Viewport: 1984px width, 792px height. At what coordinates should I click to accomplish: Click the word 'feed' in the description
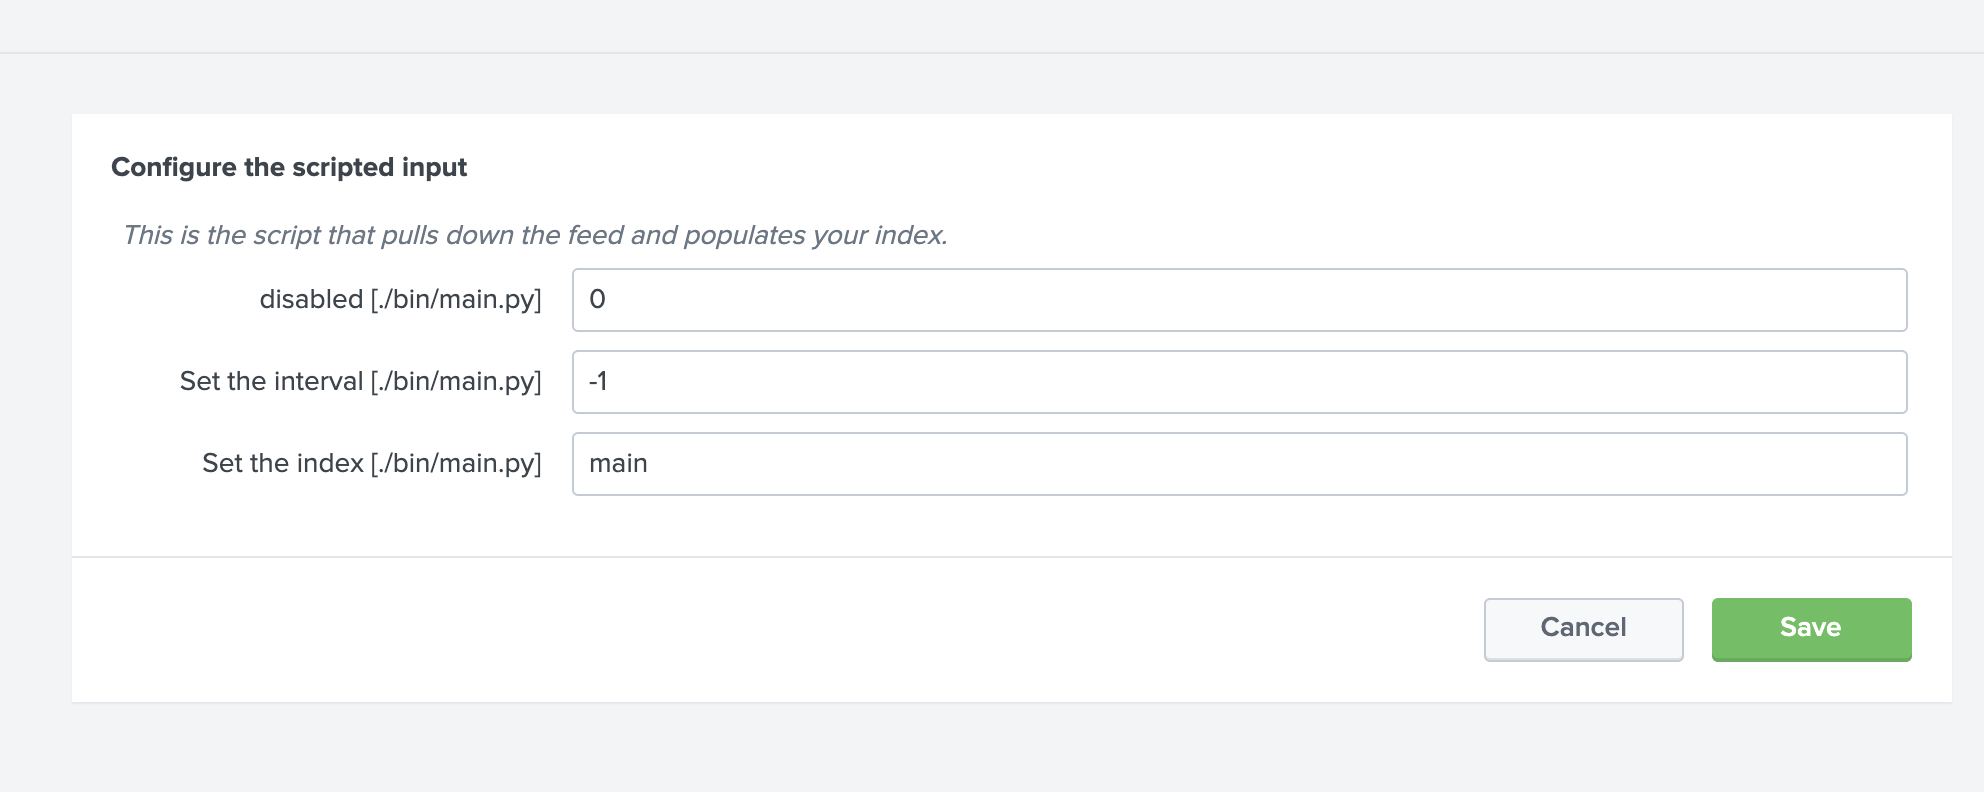595,235
